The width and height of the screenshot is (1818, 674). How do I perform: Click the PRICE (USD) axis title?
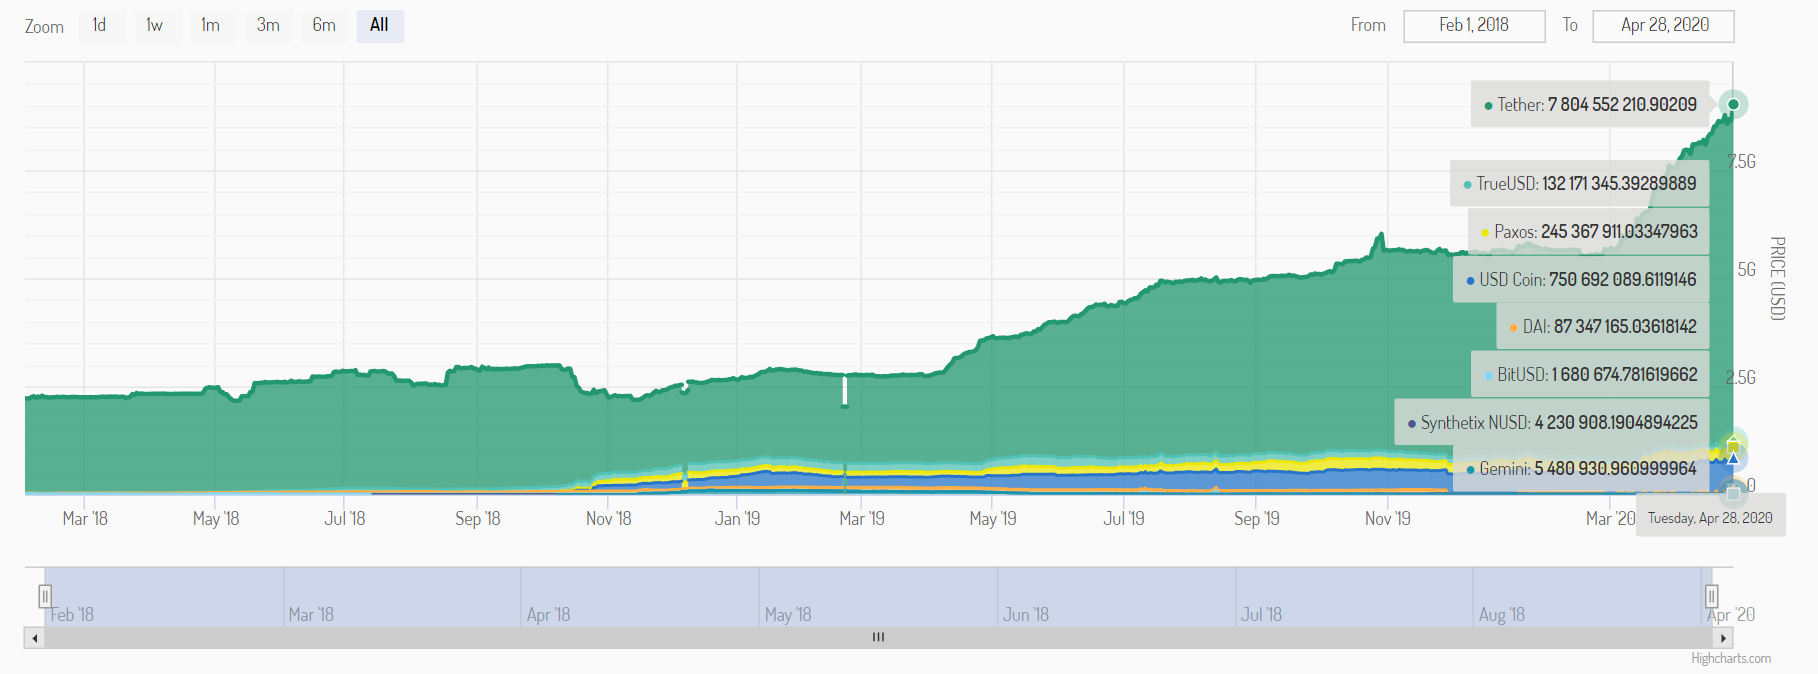tap(1777, 278)
